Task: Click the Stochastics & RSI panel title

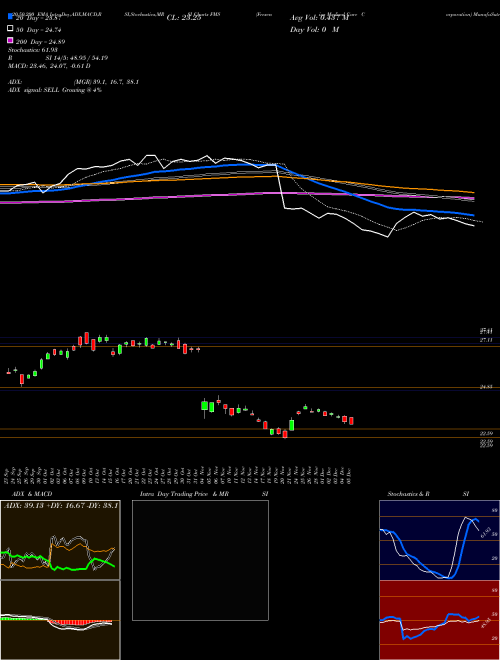Action: click(x=428, y=494)
